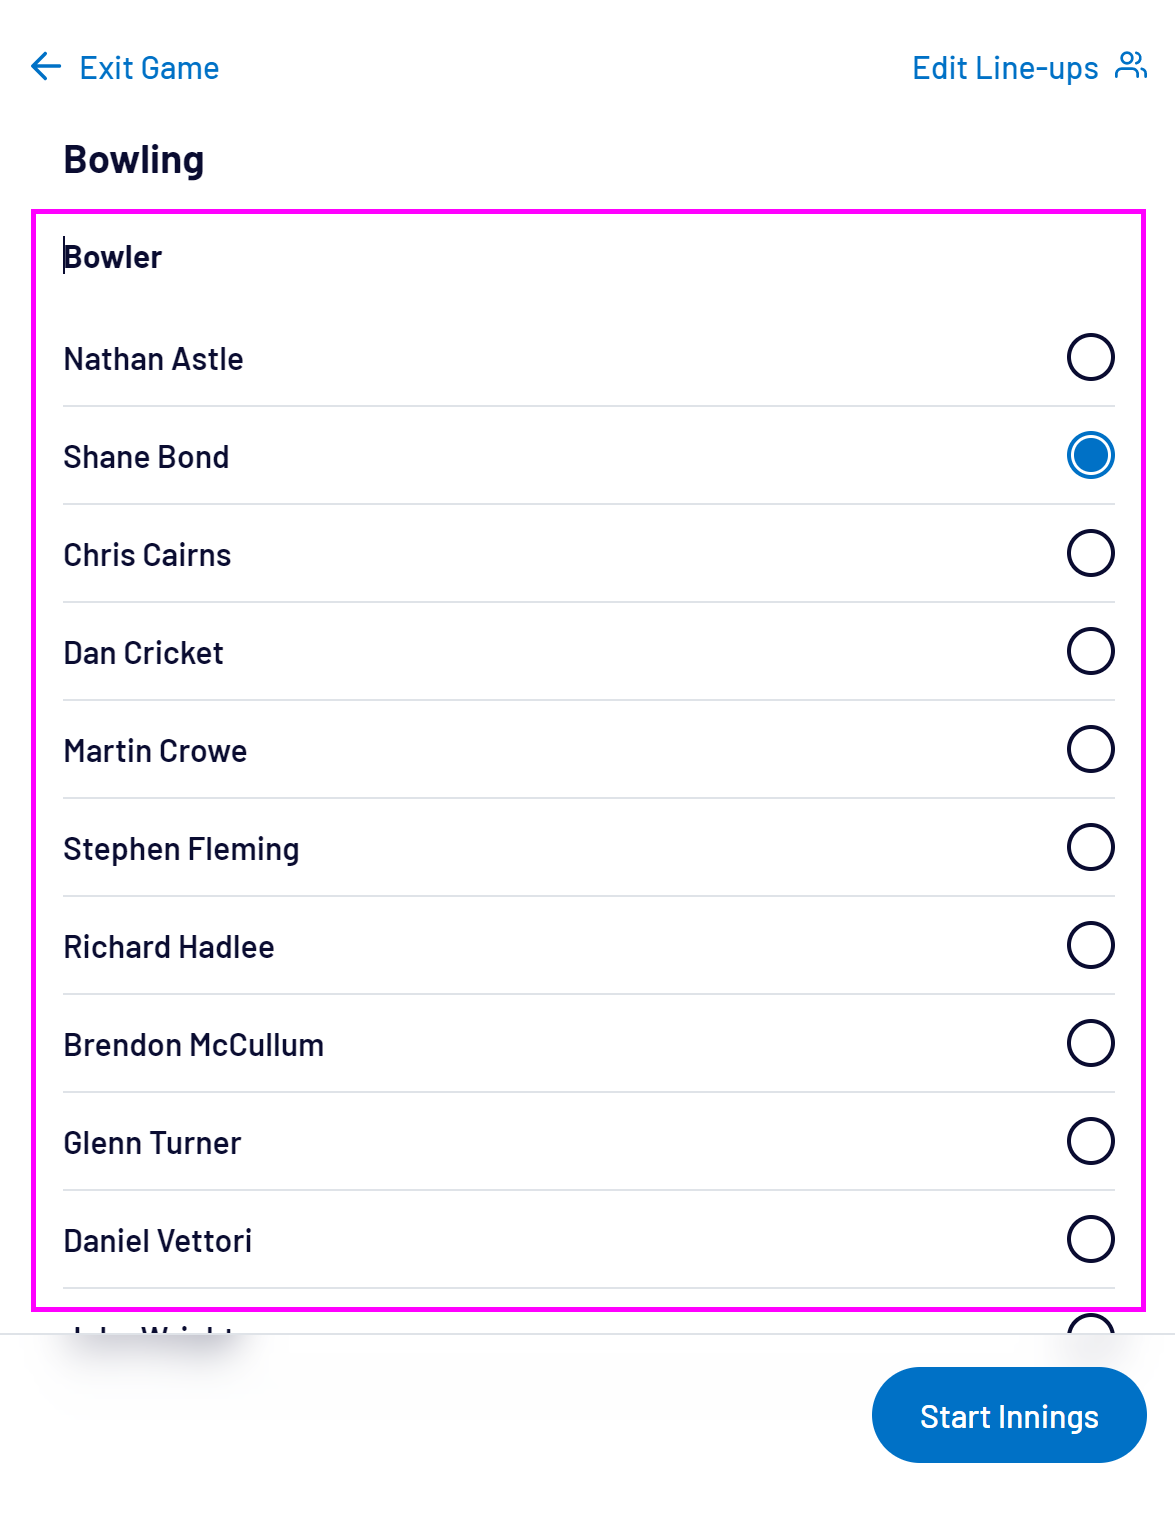Click the Richard Hadlee name label
This screenshot has height=1518, width=1175.
coord(169,947)
